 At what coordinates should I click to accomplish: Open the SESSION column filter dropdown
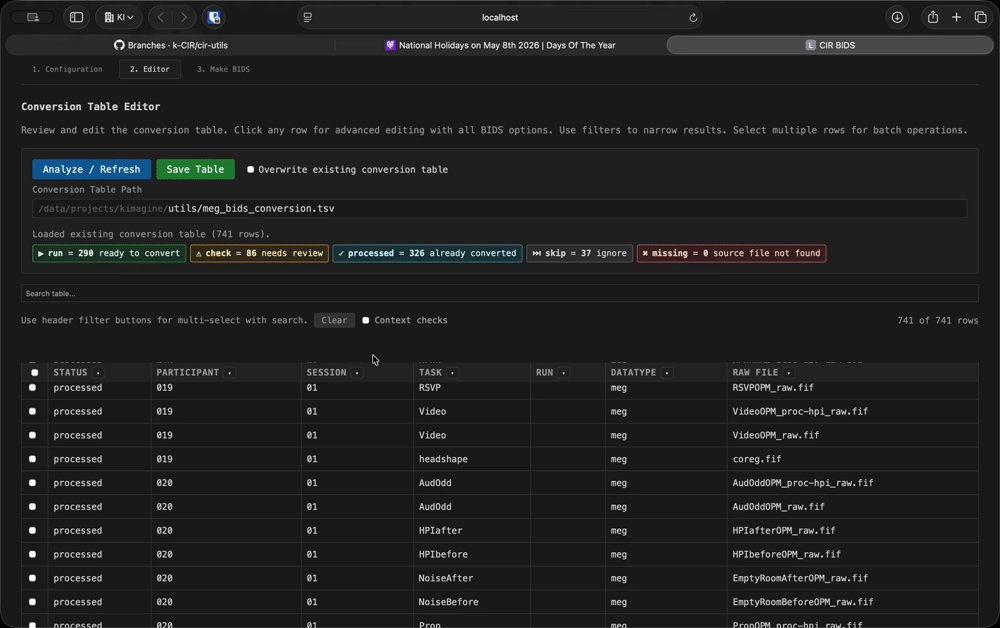(x=357, y=372)
